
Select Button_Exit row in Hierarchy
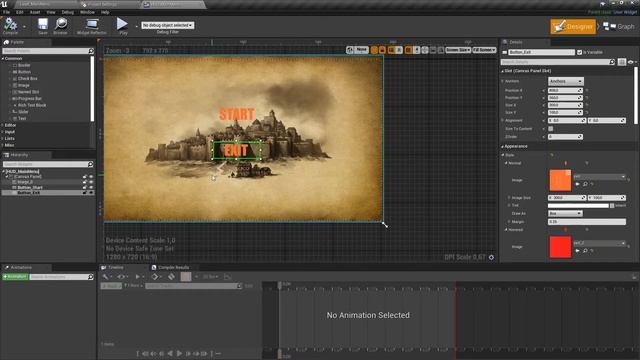tap(47, 193)
